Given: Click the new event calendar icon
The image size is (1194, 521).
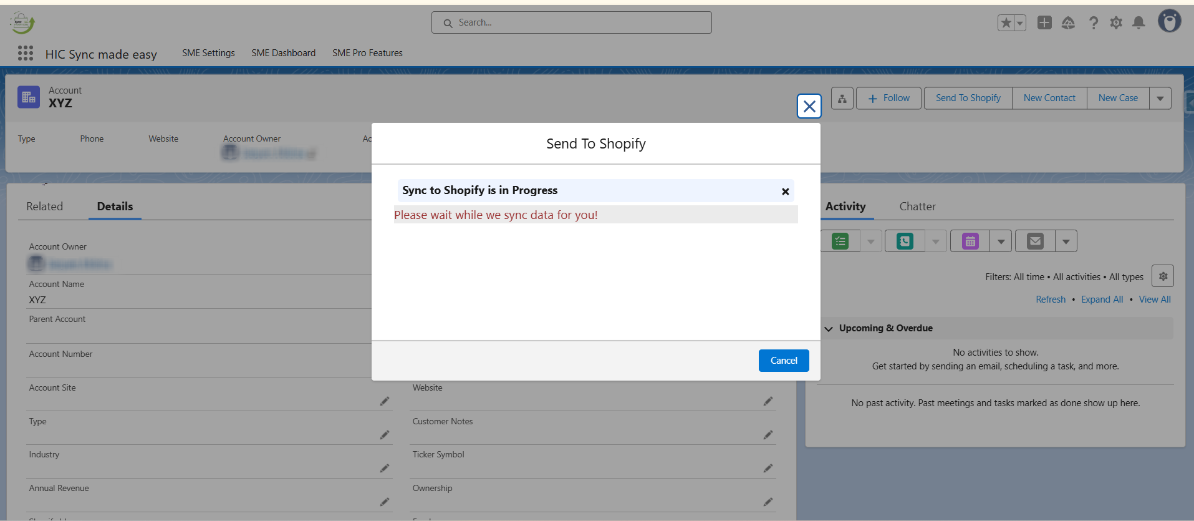Looking at the screenshot, I should (x=970, y=241).
